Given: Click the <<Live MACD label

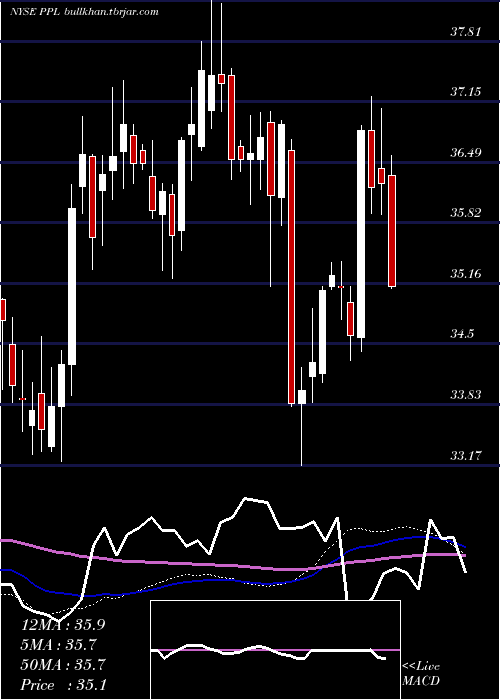Looking at the screenshot, I should (x=421, y=673).
